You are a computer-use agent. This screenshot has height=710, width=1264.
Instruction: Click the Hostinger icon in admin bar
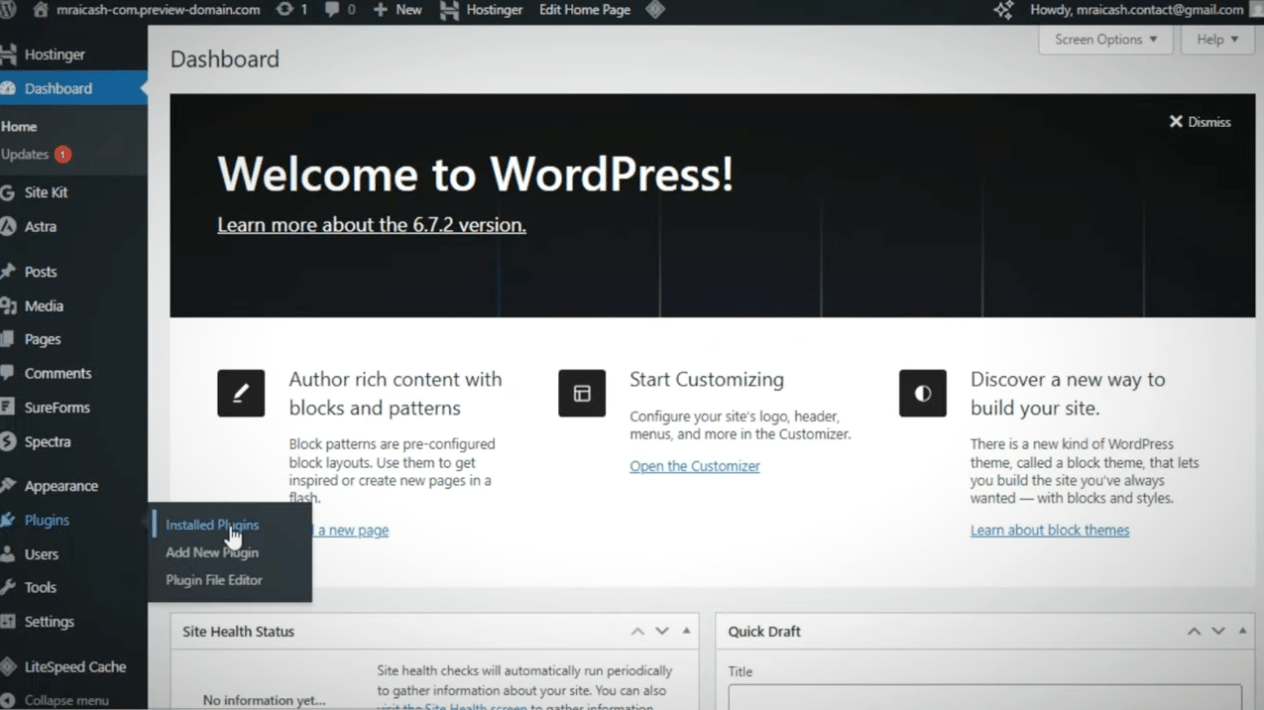pyautogui.click(x=449, y=10)
